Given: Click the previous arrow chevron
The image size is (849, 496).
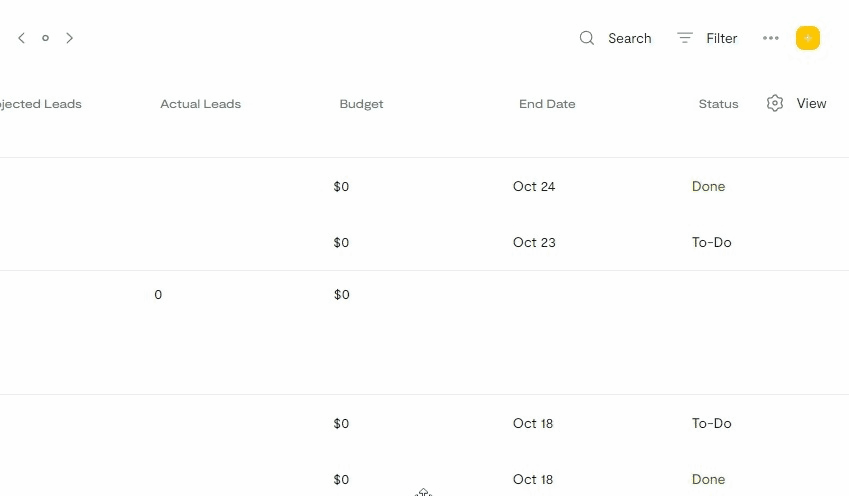Looking at the screenshot, I should point(21,38).
